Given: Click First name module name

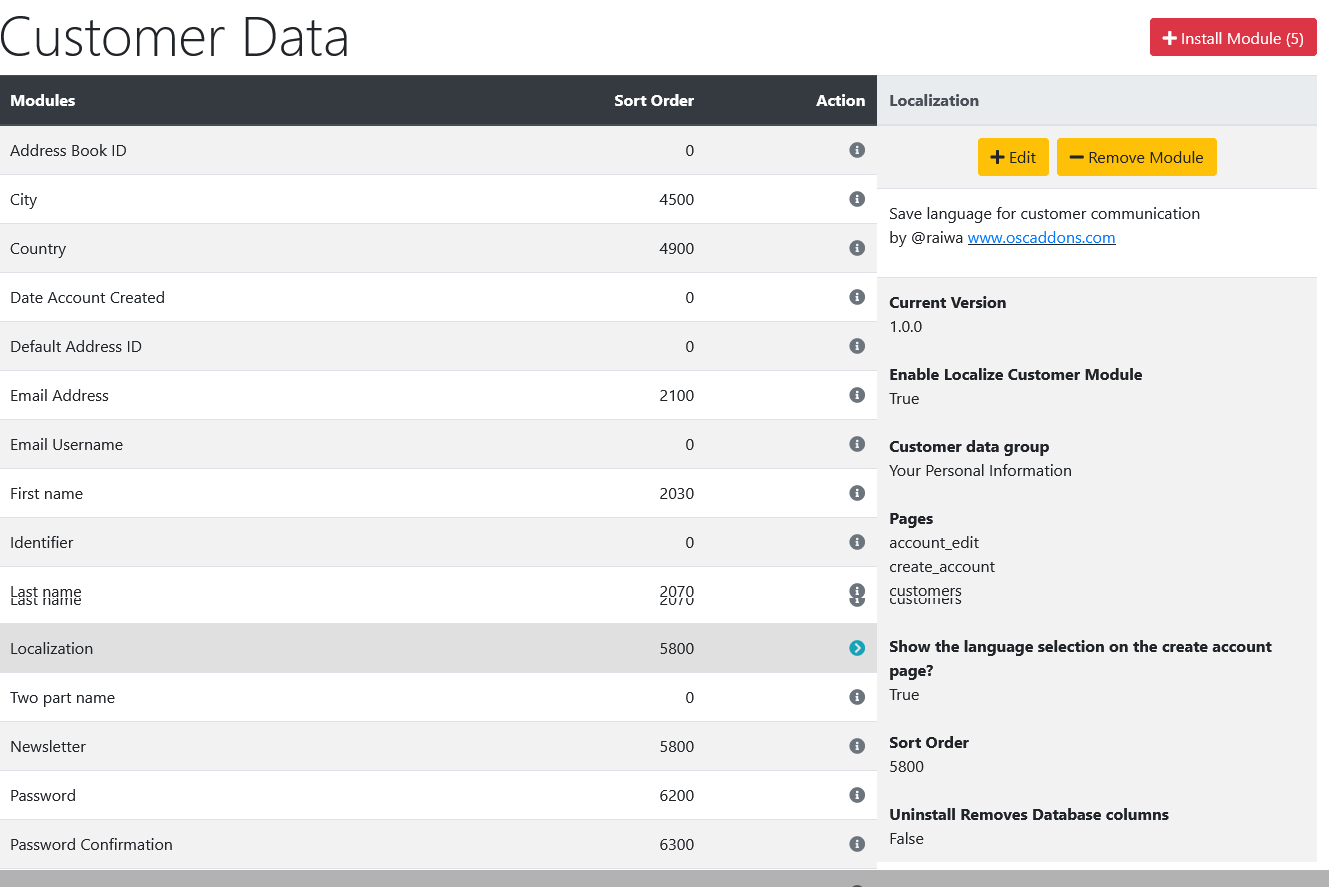Looking at the screenshot, I should pos(46,494).
